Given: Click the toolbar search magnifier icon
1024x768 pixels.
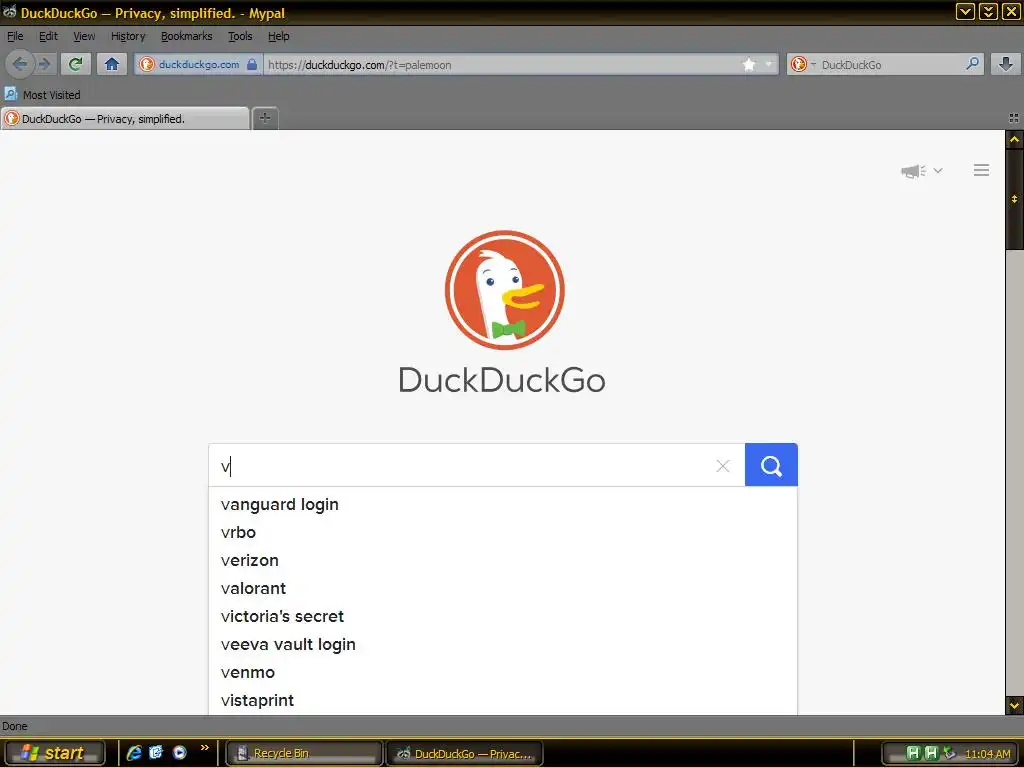Looking at the screenshot, I should pyautogui.click(x=972, y=63).
